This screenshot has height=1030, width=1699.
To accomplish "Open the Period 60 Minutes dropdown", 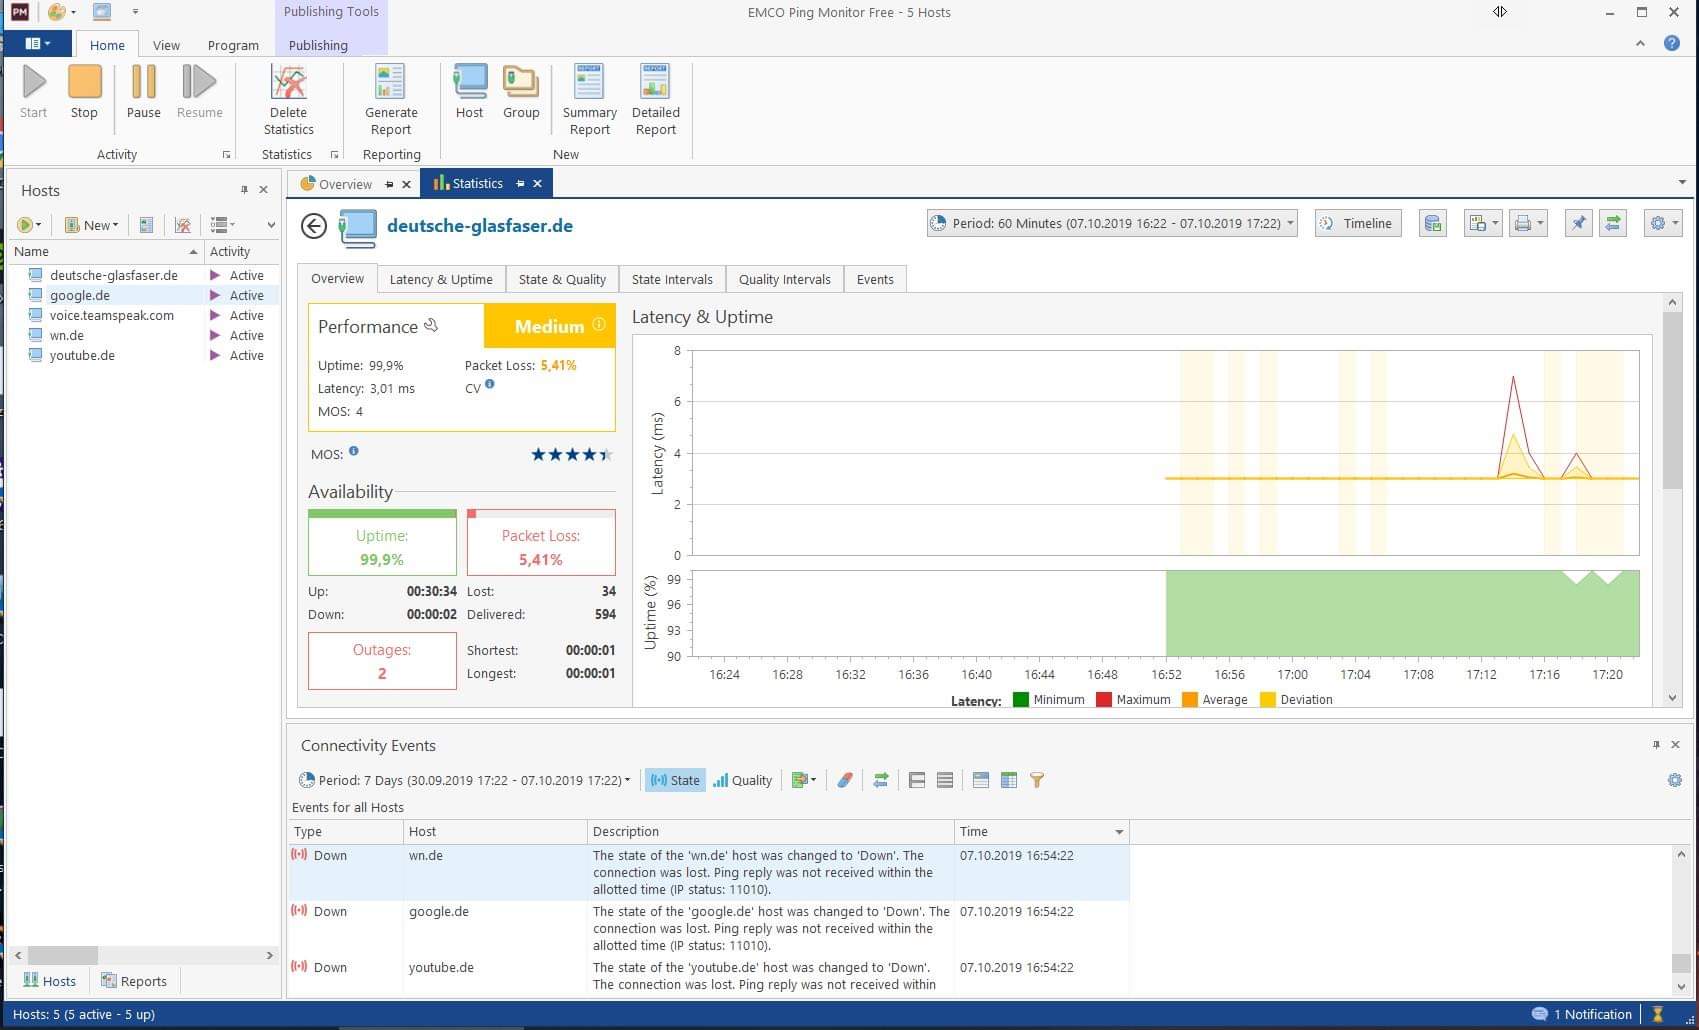I will (x=1112, y=224).
